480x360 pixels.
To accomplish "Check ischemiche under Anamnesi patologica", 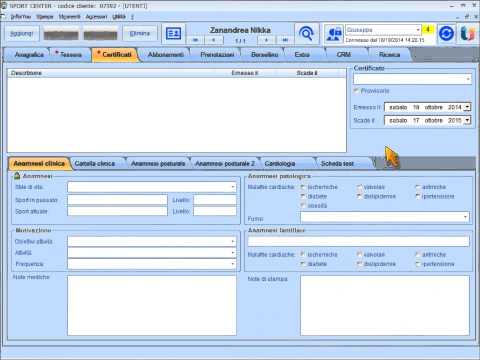I will tap(303, 187).
